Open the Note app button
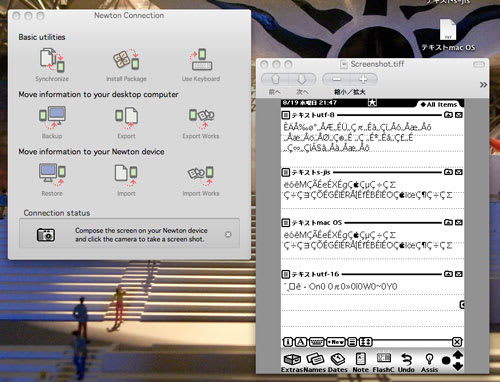Screen dimensions: 500x382 coord(361,362)
